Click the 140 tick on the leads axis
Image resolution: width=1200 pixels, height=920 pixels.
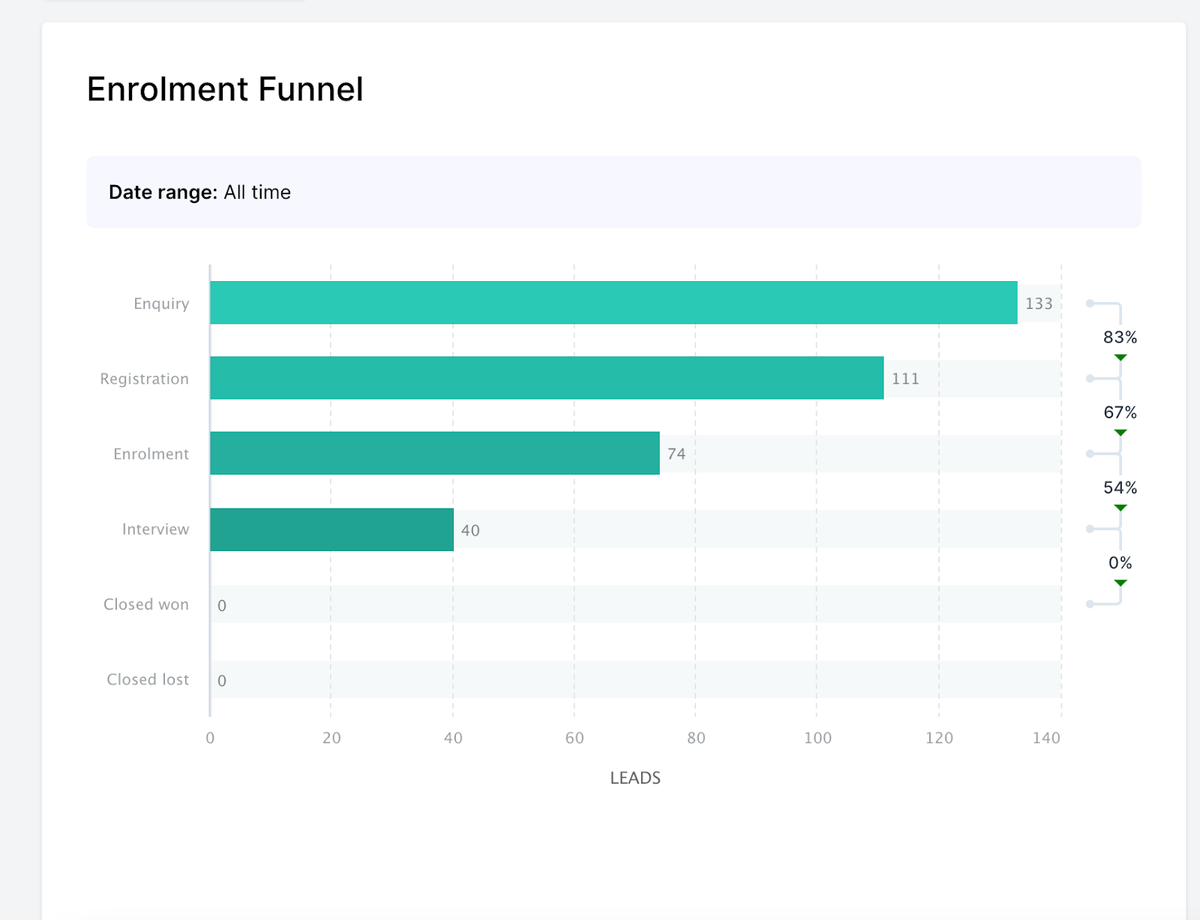[x=1047, y=738]
